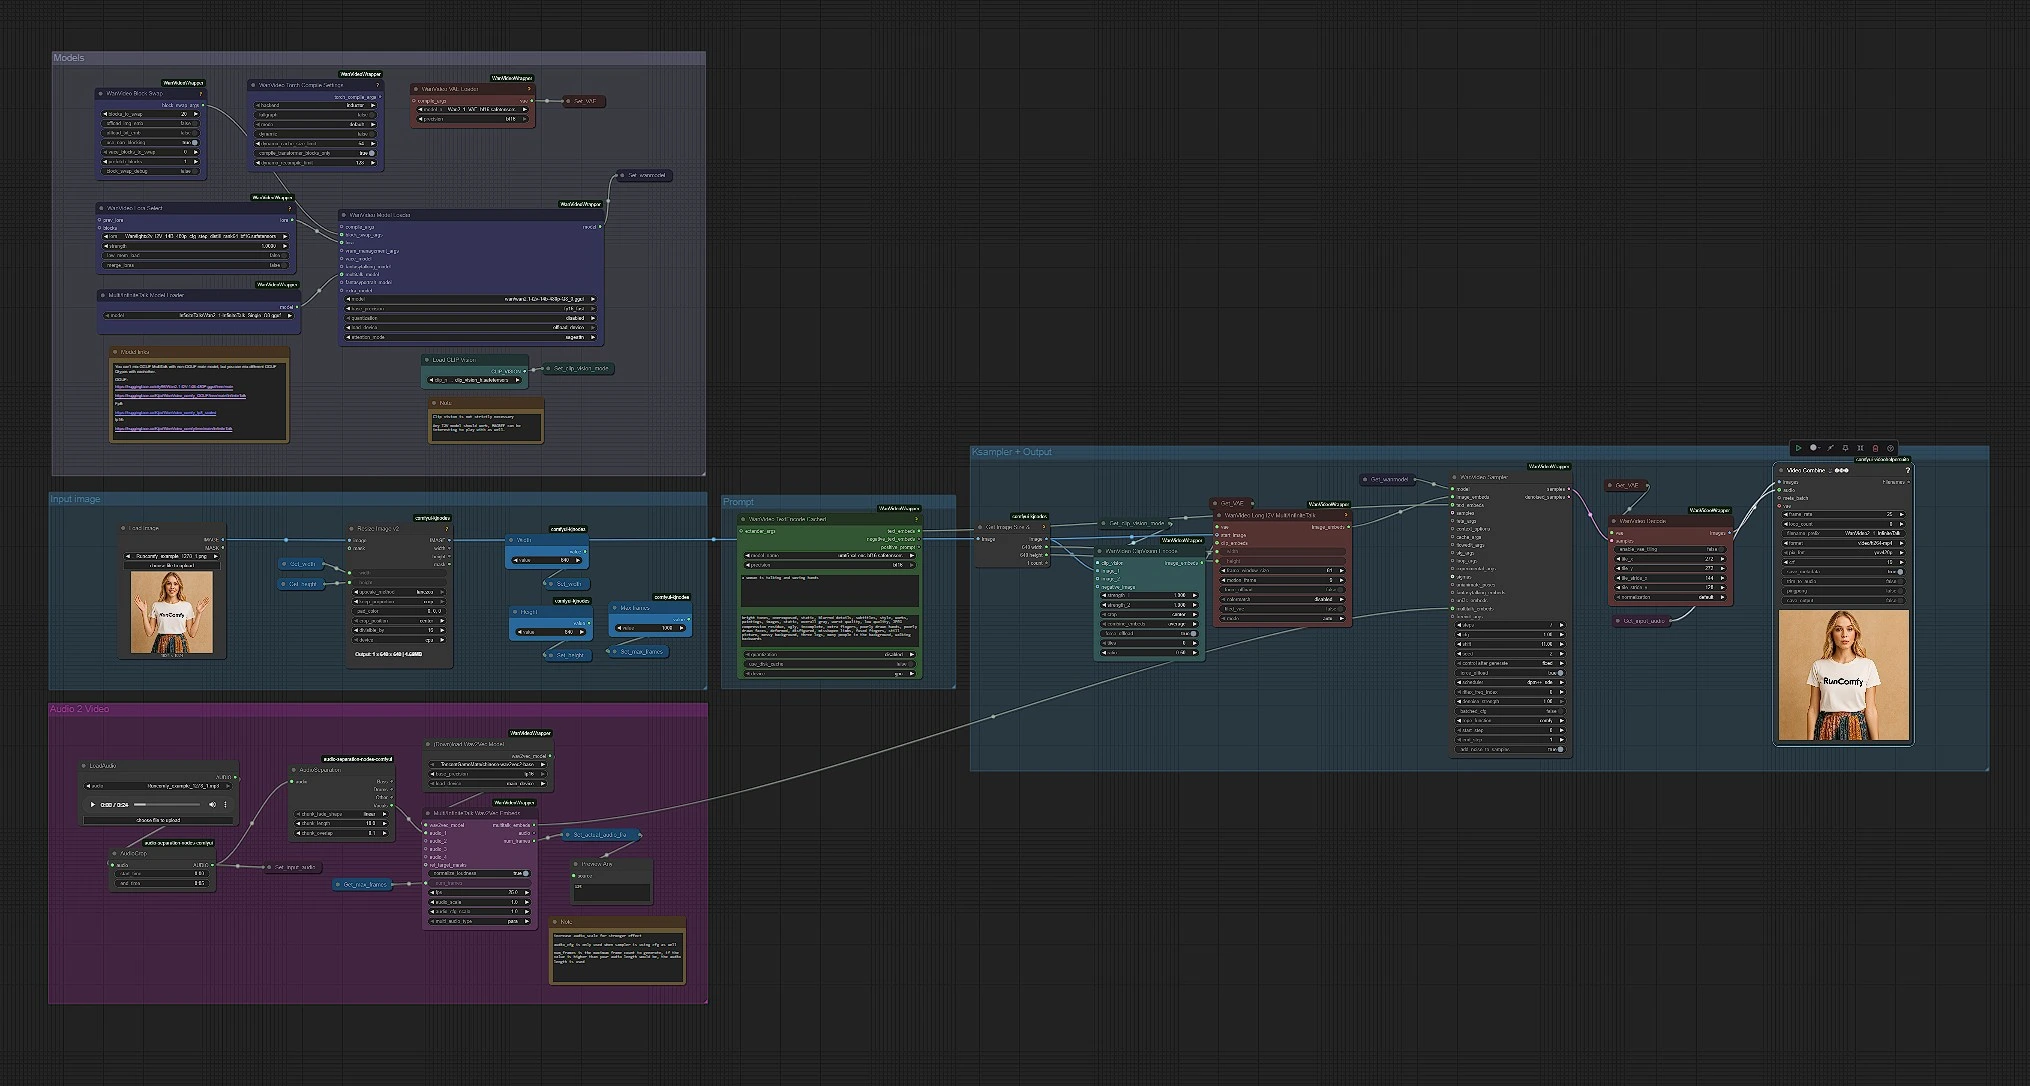This screenshot has width=2030, height=1086.
Task: Open help icon on WanVideo TextEncode Cached node
Action: tap(916, 519)
